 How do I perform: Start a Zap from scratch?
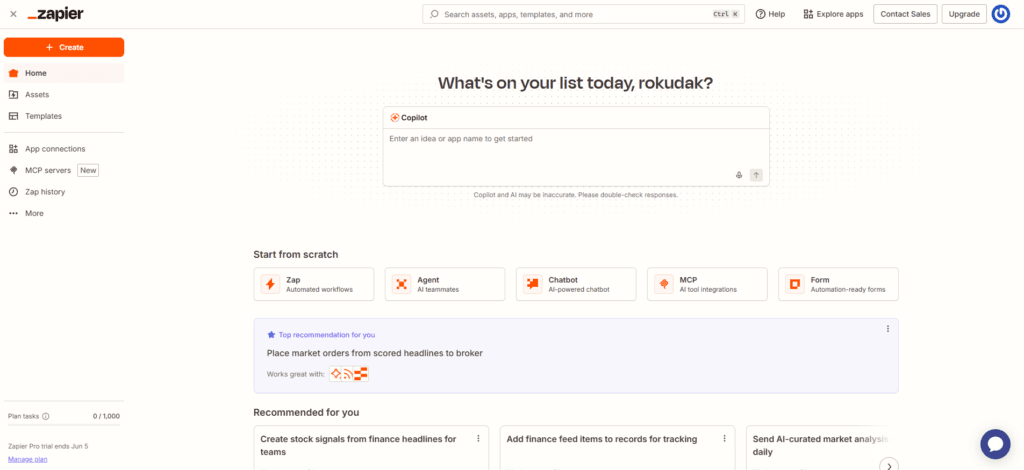coord(314,284)
